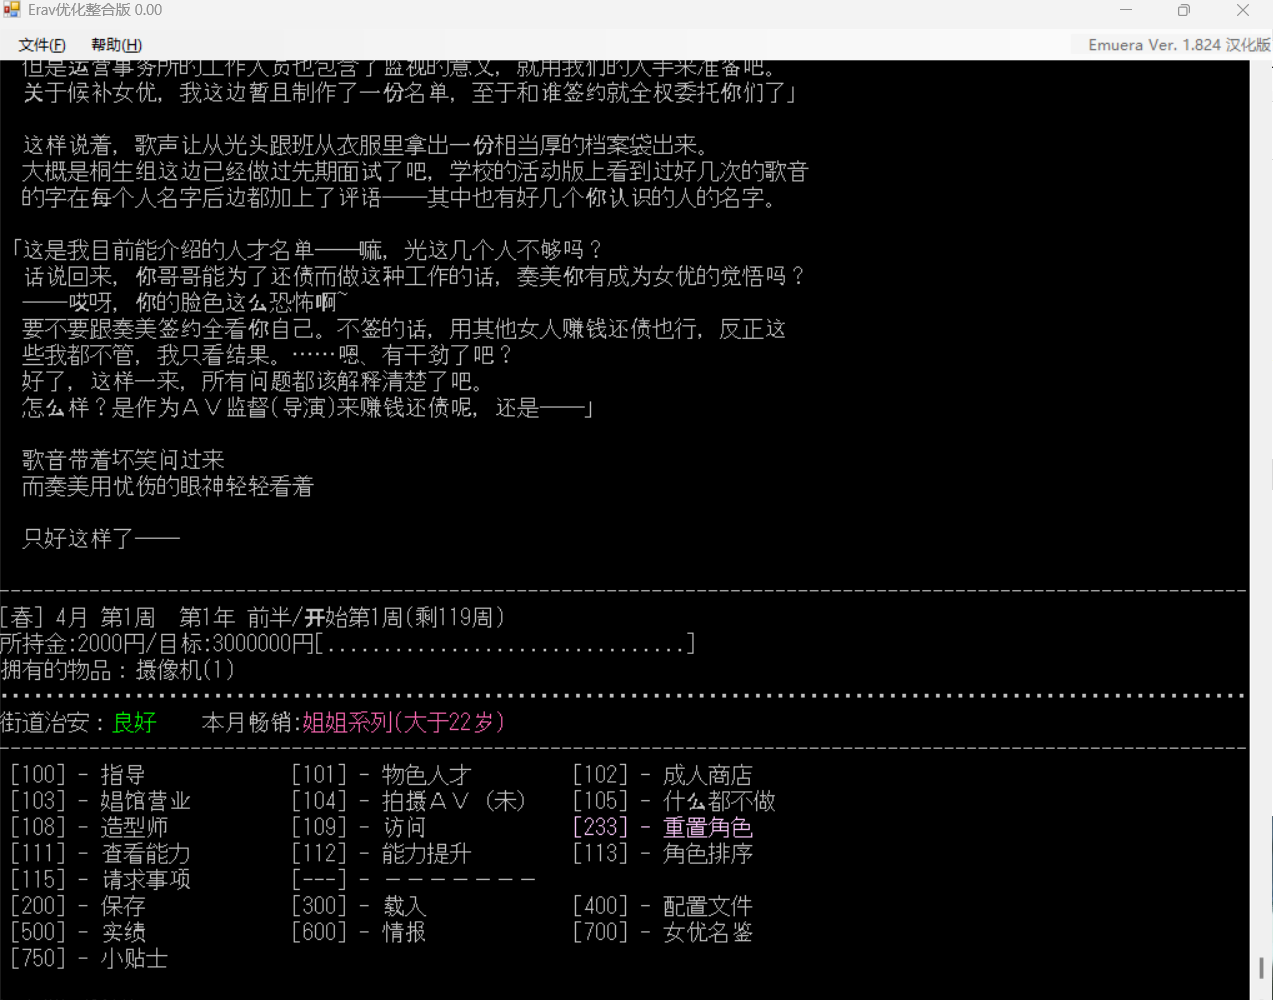
Task: Click the 所持金:2000円 money line
Action: 347,643
